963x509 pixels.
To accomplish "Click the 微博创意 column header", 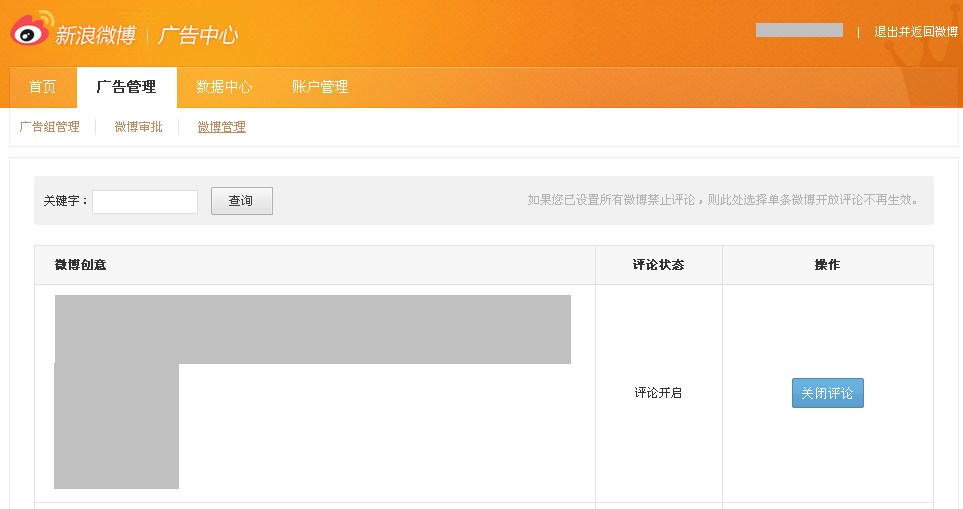I will [81, 265].
